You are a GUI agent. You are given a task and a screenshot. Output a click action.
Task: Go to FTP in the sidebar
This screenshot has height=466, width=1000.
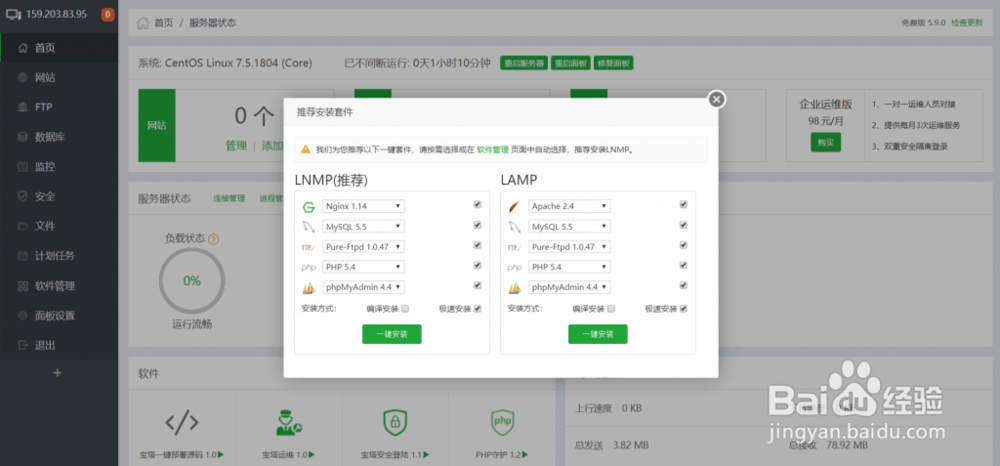tap(59, 107)
